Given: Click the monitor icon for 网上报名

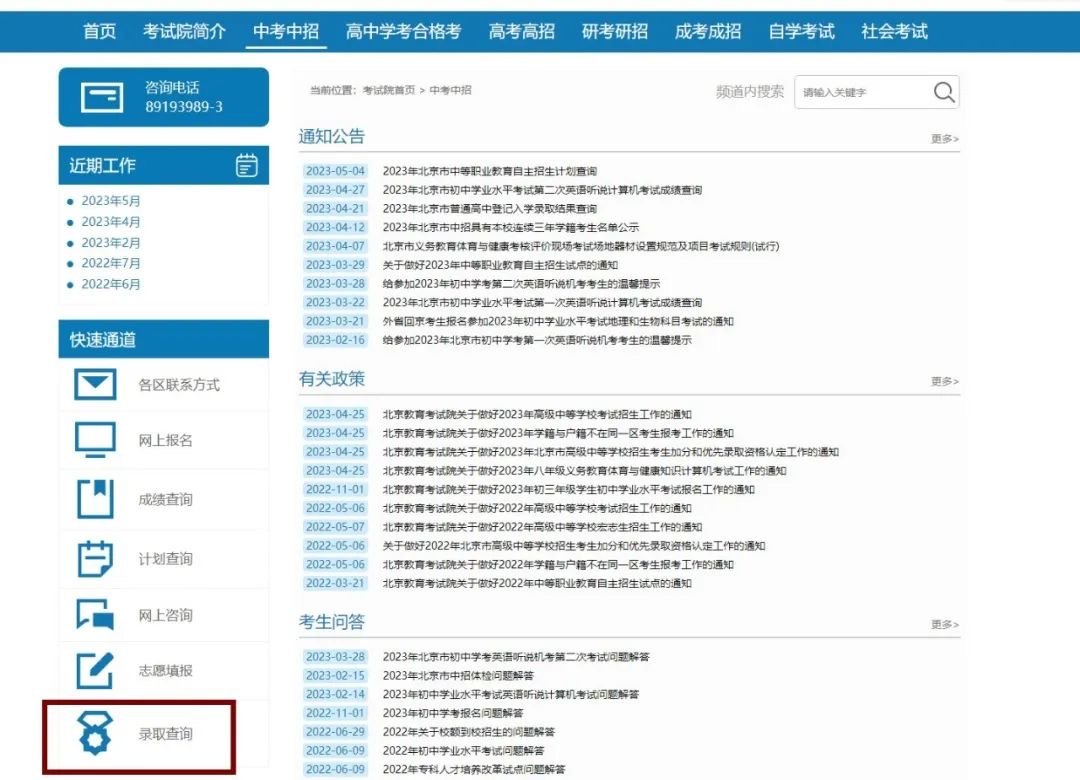Looking at the screenshot, I should [96, 440].
